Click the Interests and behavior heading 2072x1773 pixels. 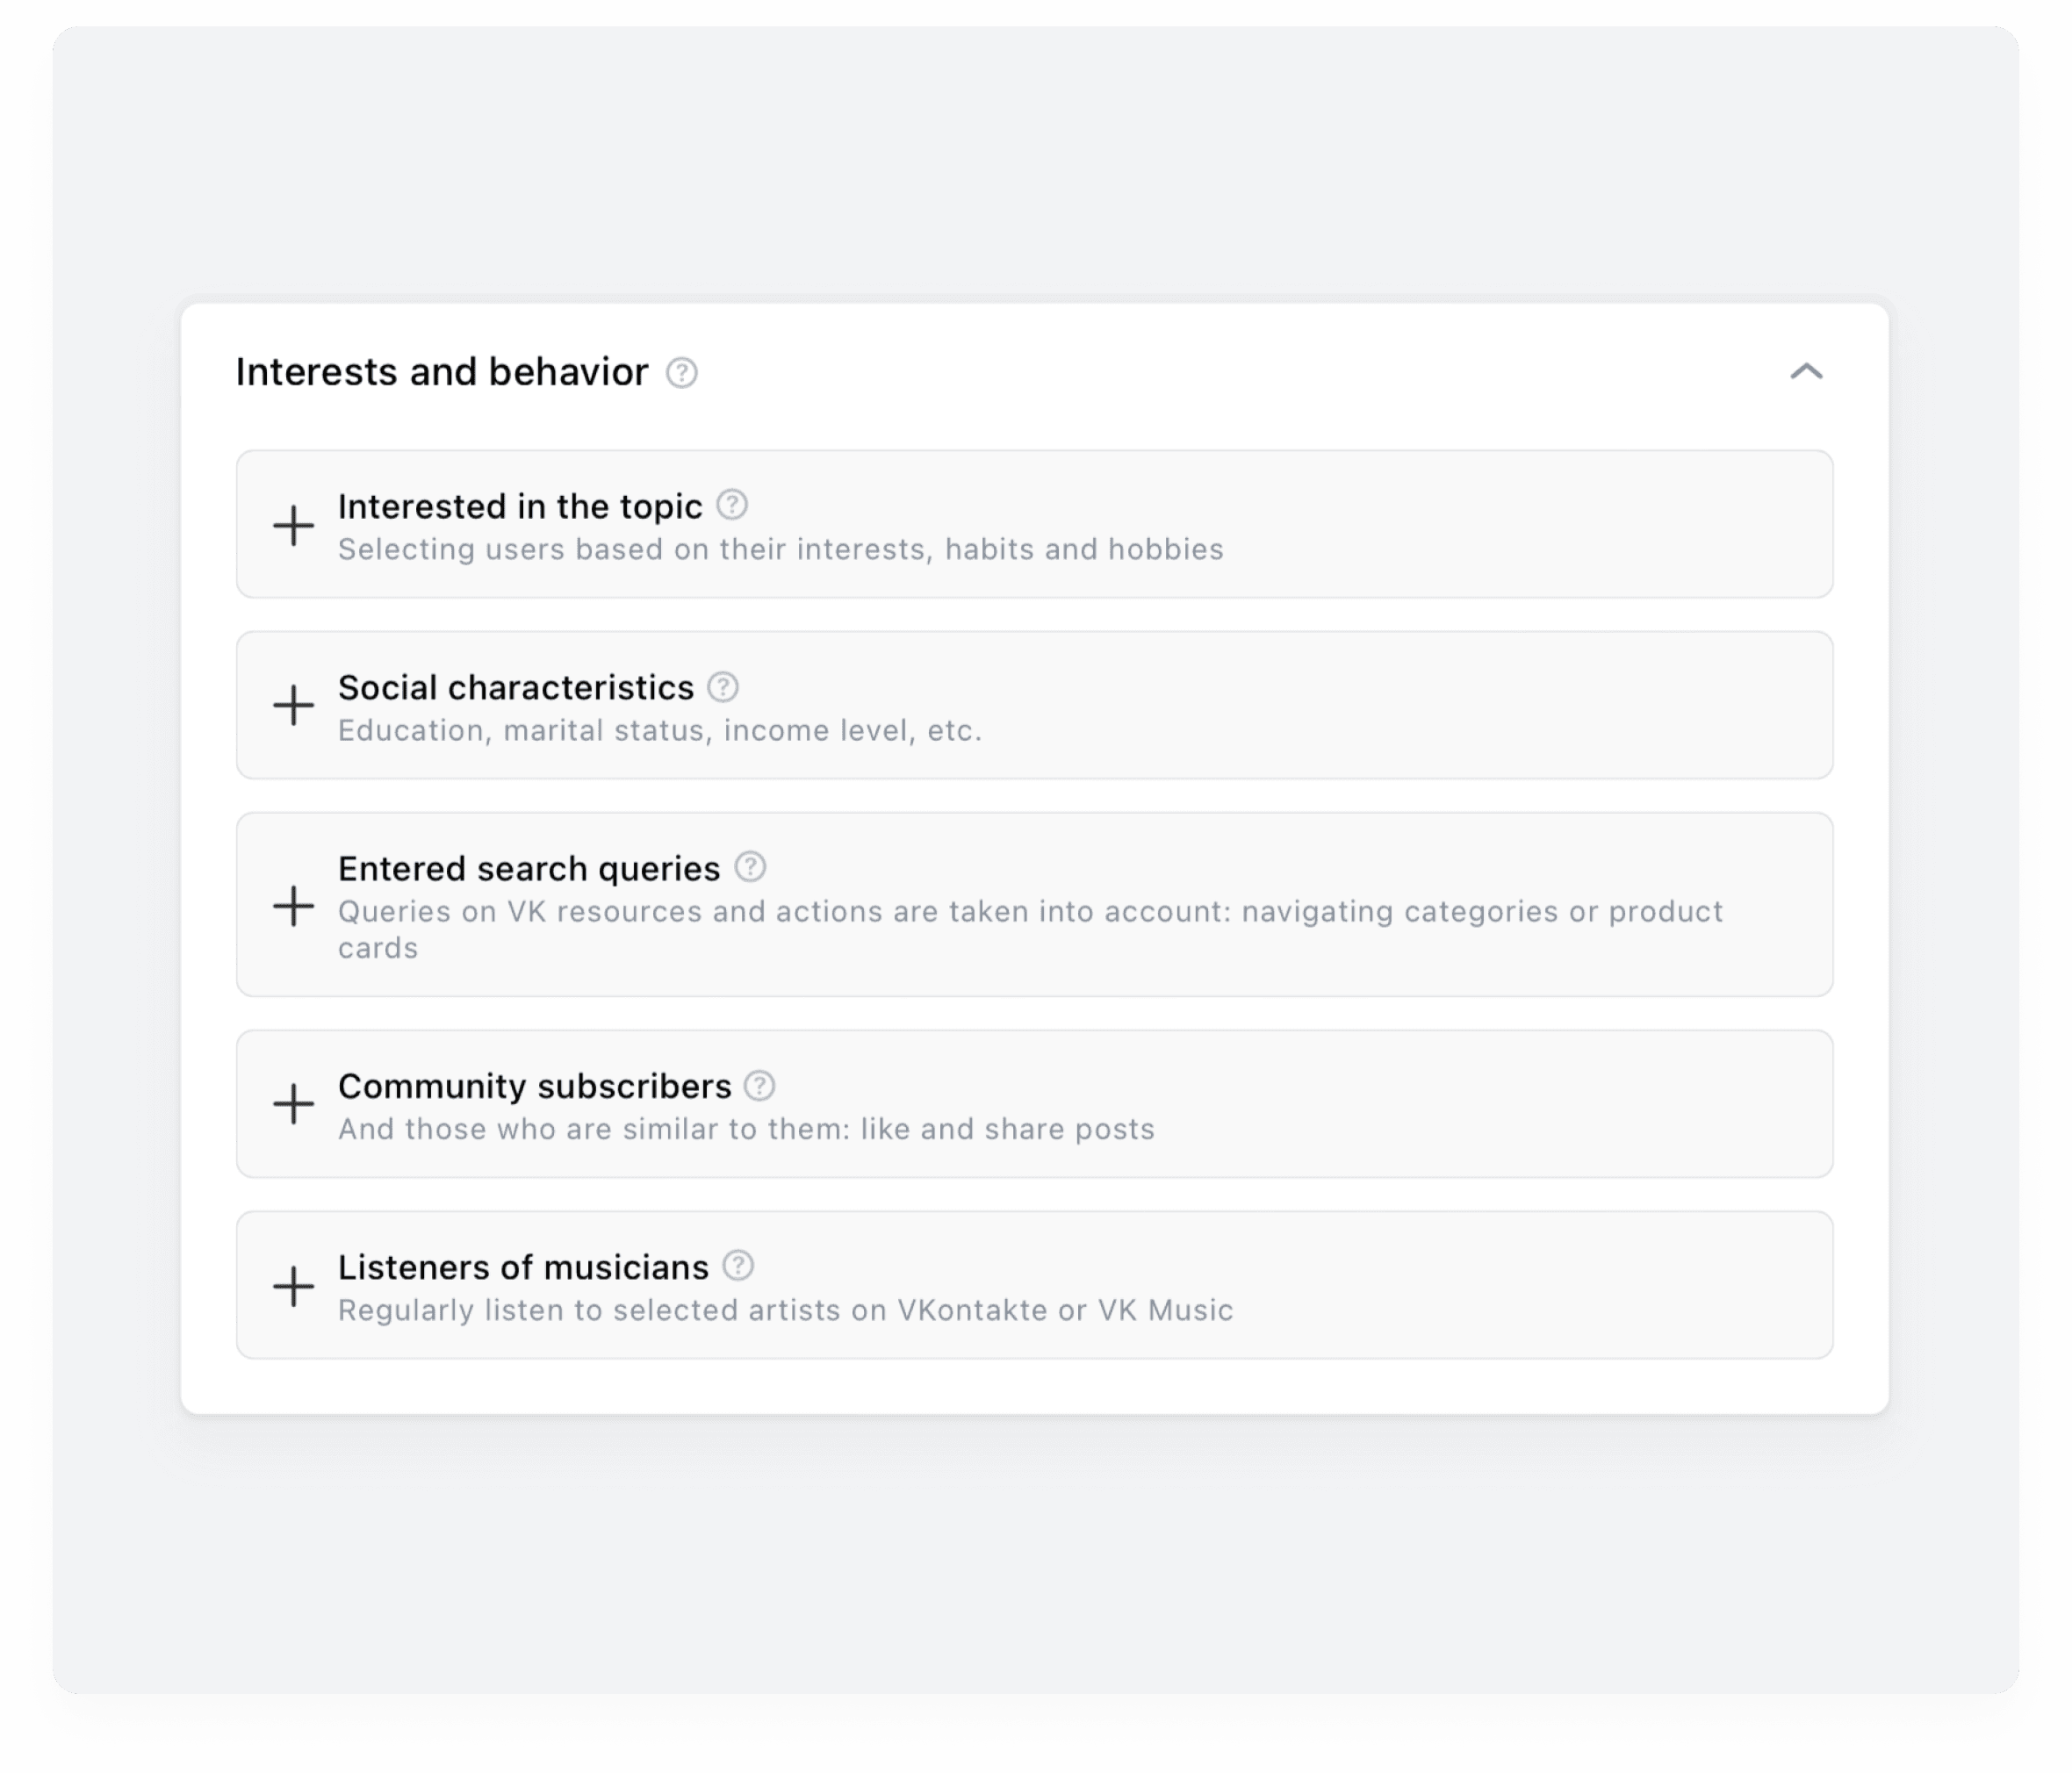(x=442, y=372)
